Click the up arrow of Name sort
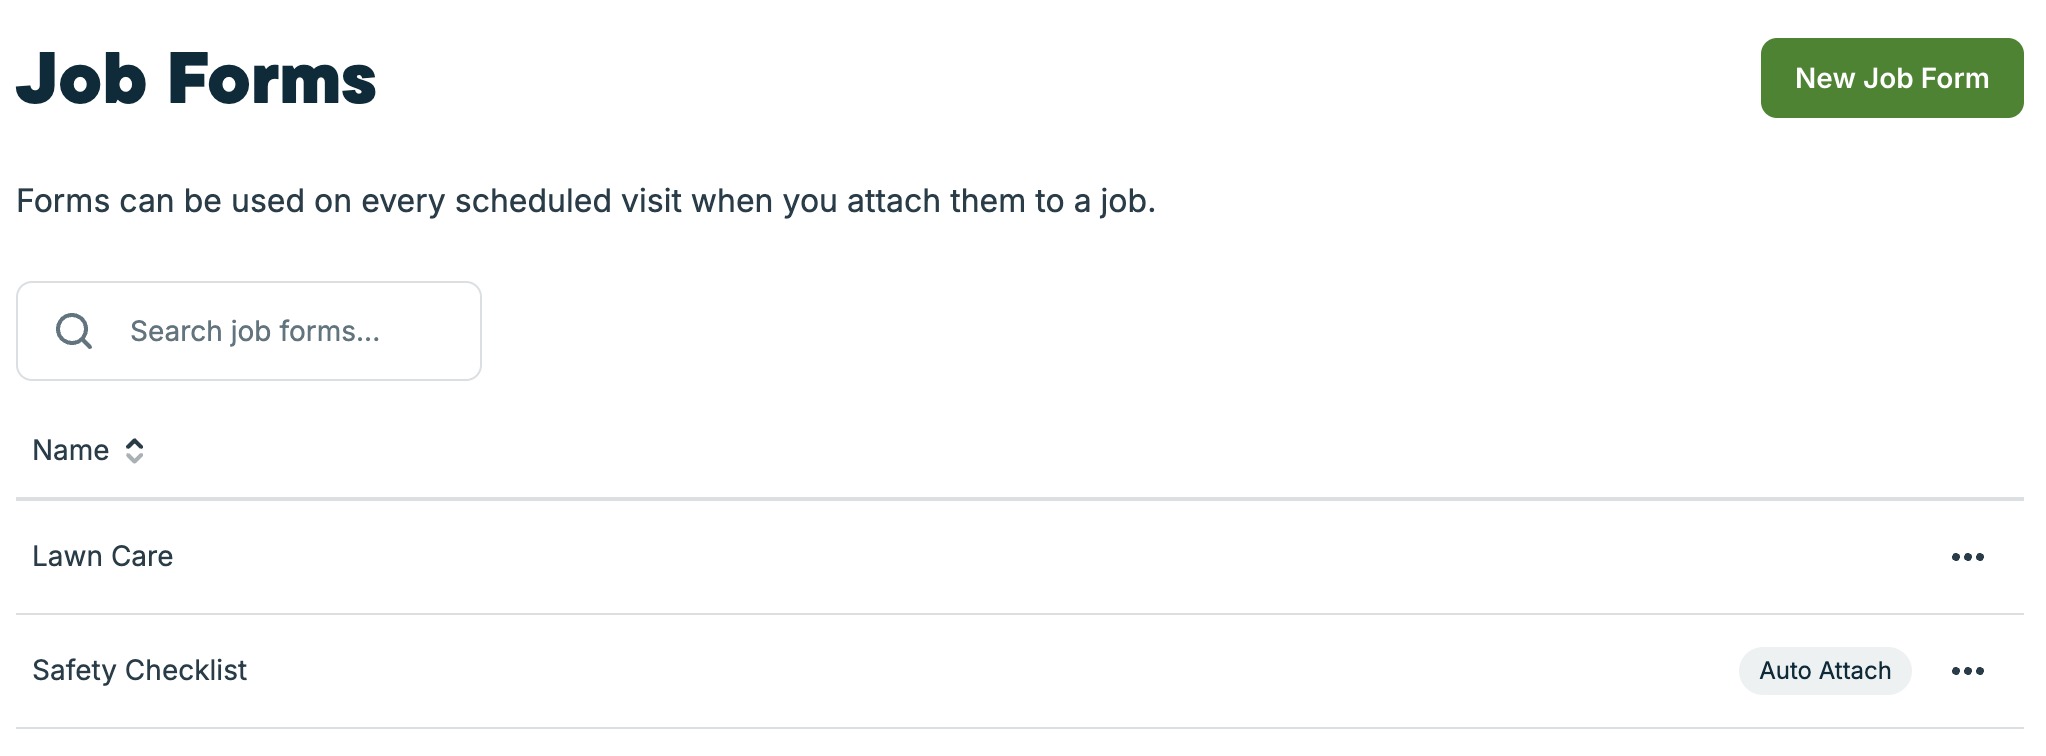This screenshot has width=2046, height=756. (134, 443)
